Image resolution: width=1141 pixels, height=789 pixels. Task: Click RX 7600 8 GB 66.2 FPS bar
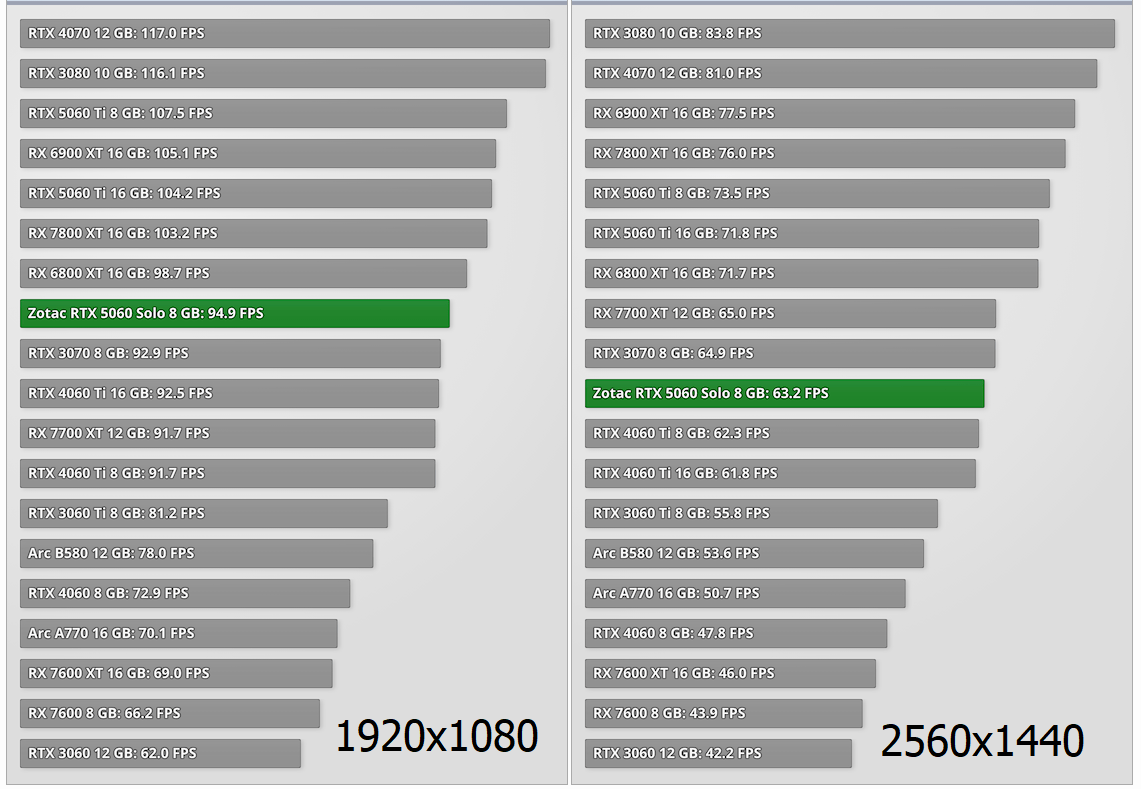tap(170, 714)
